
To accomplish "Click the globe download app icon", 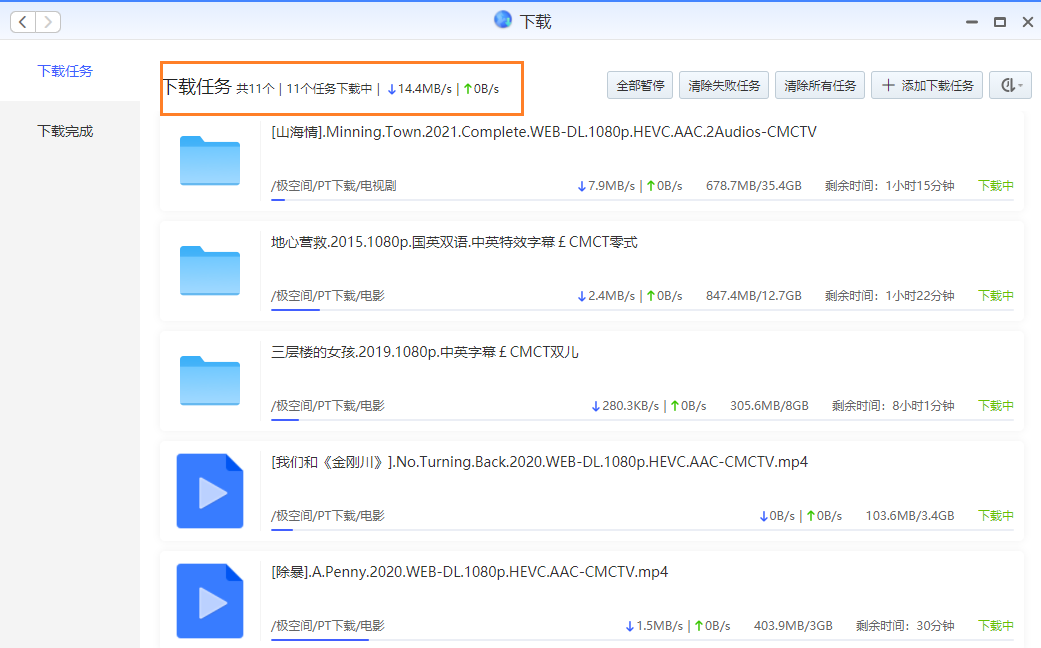I will click(503, 20).
